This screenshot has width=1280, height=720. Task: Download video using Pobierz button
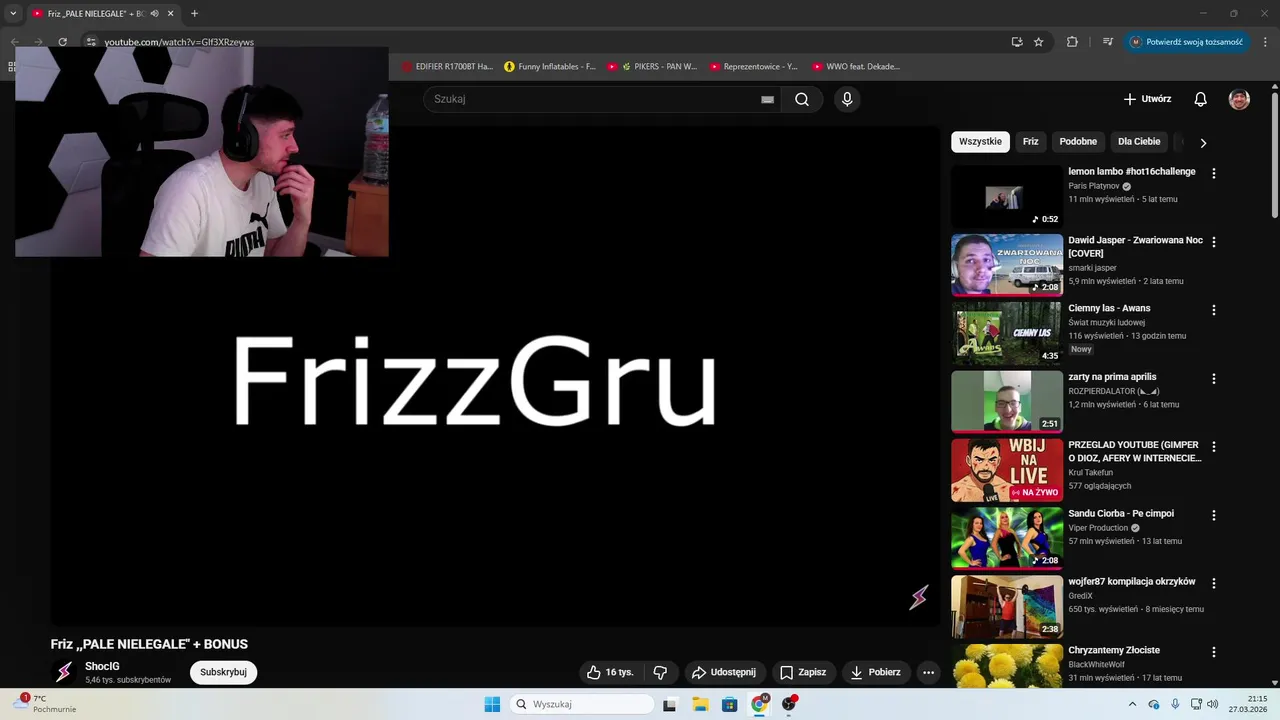tap(876, 672)
